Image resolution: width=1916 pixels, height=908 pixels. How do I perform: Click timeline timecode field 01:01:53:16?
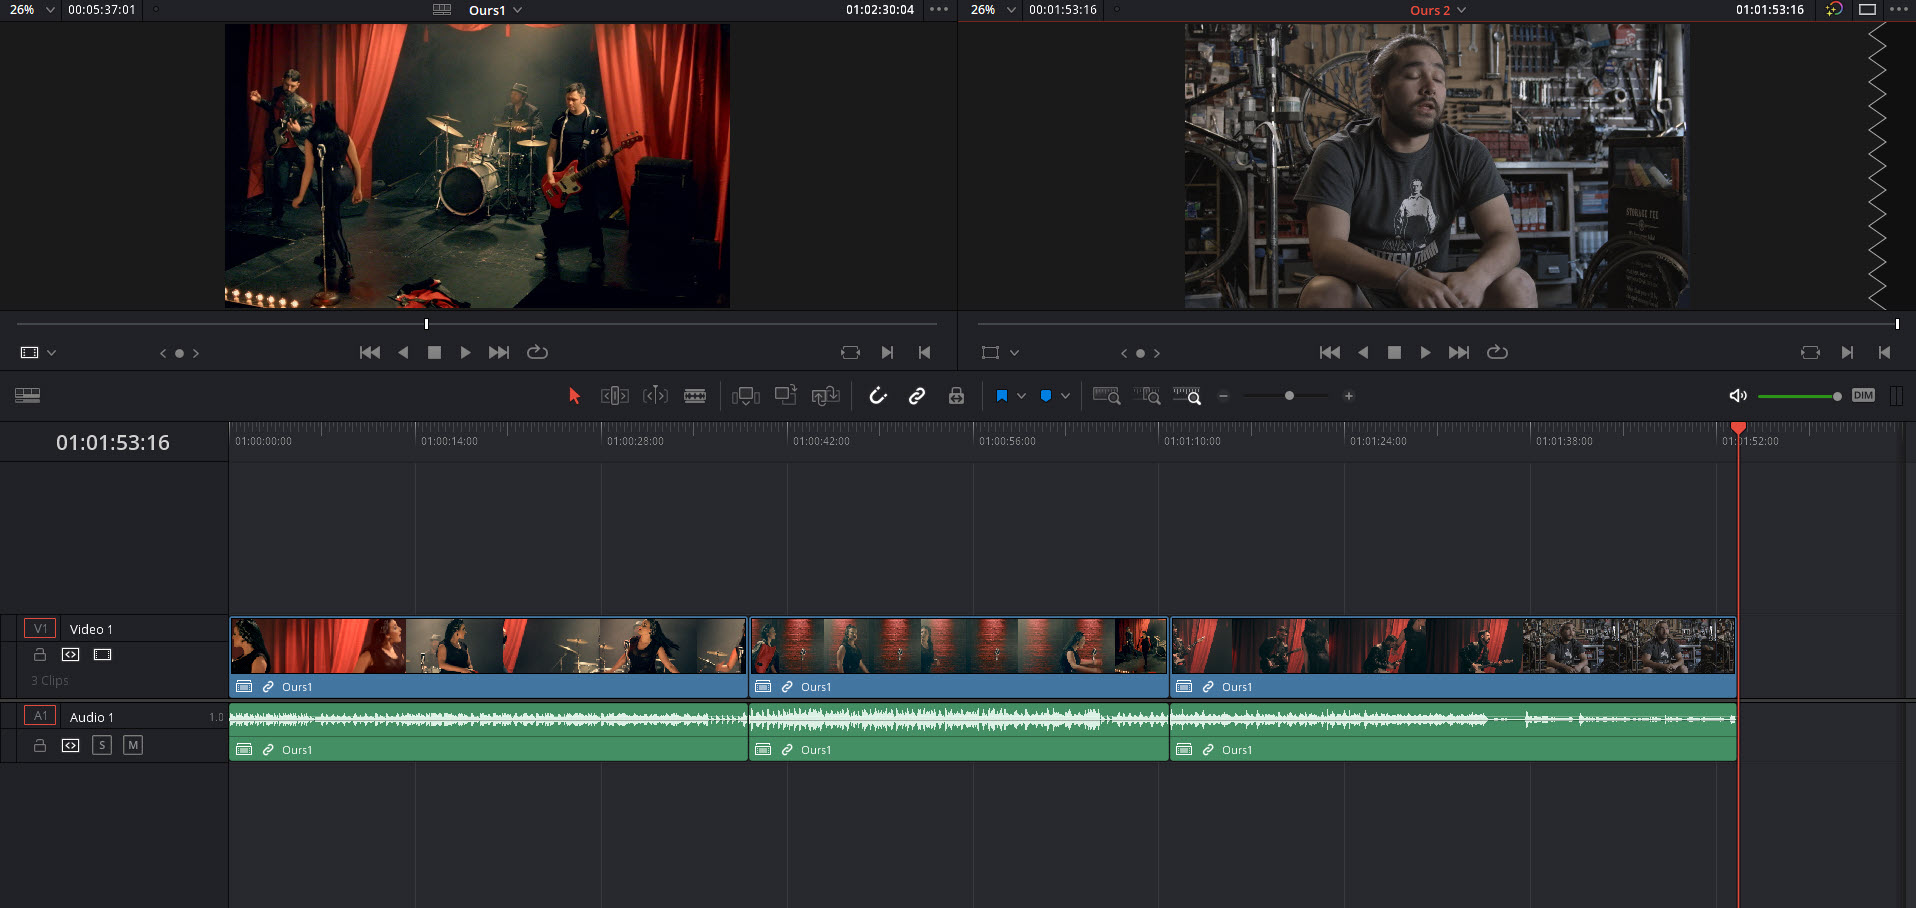coord(113,443)
